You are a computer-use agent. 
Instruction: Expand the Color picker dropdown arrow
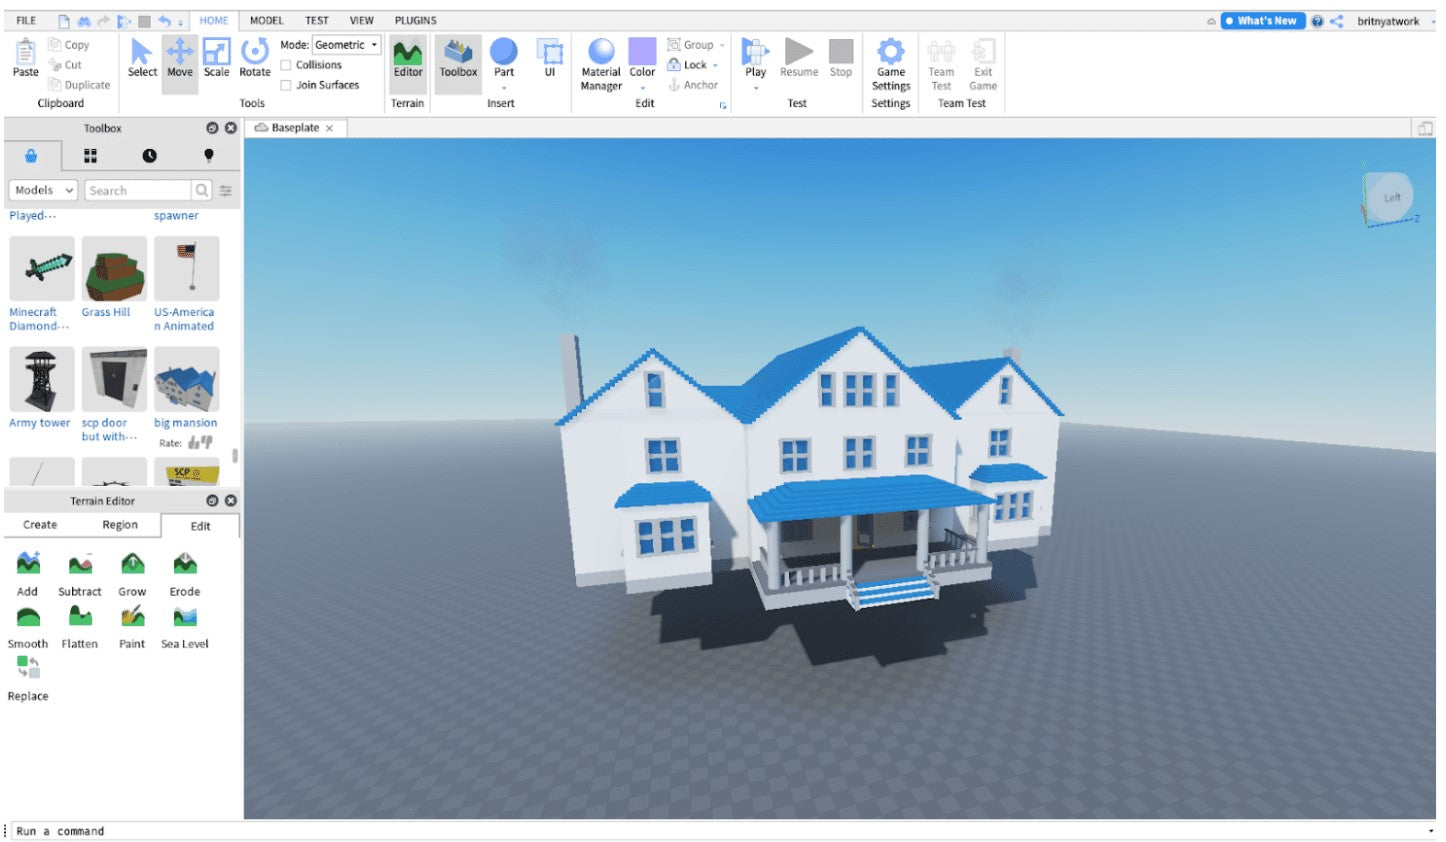point(642,88)
